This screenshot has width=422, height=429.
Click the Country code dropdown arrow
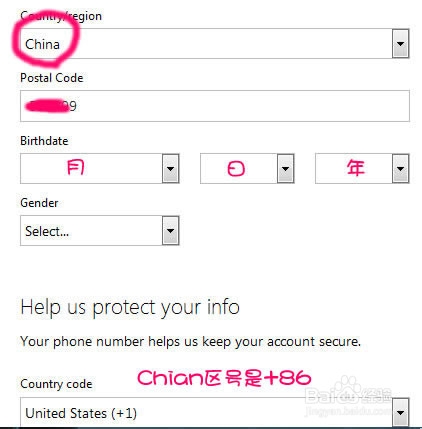[x=401, y=413]
